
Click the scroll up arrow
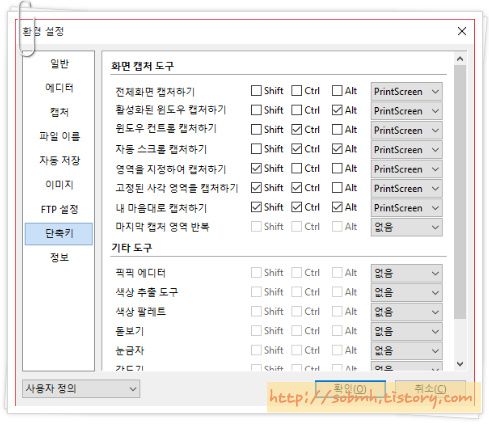(460, 59)
